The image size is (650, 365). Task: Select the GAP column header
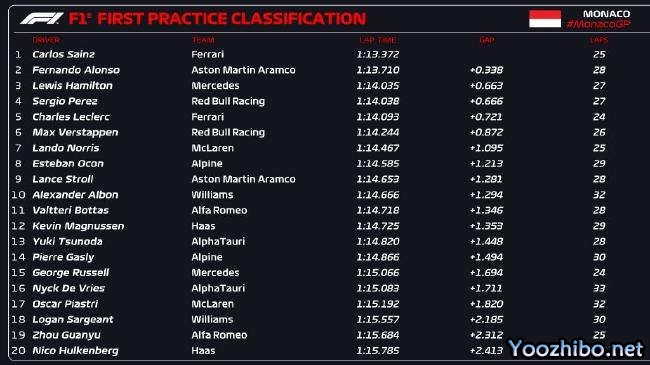(x=487, y=40)
